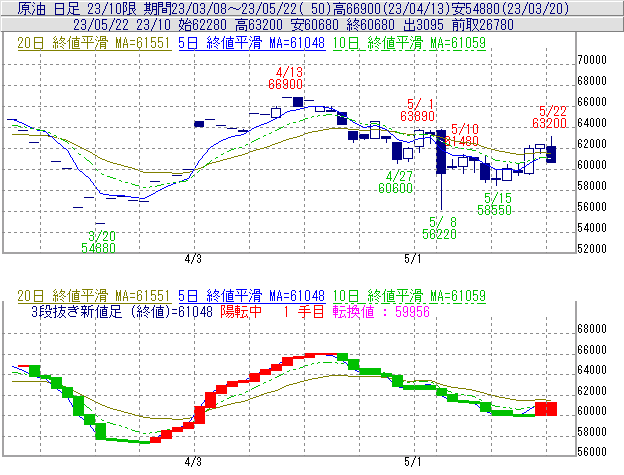Click the 1 手目 count text

coord(304,311)
